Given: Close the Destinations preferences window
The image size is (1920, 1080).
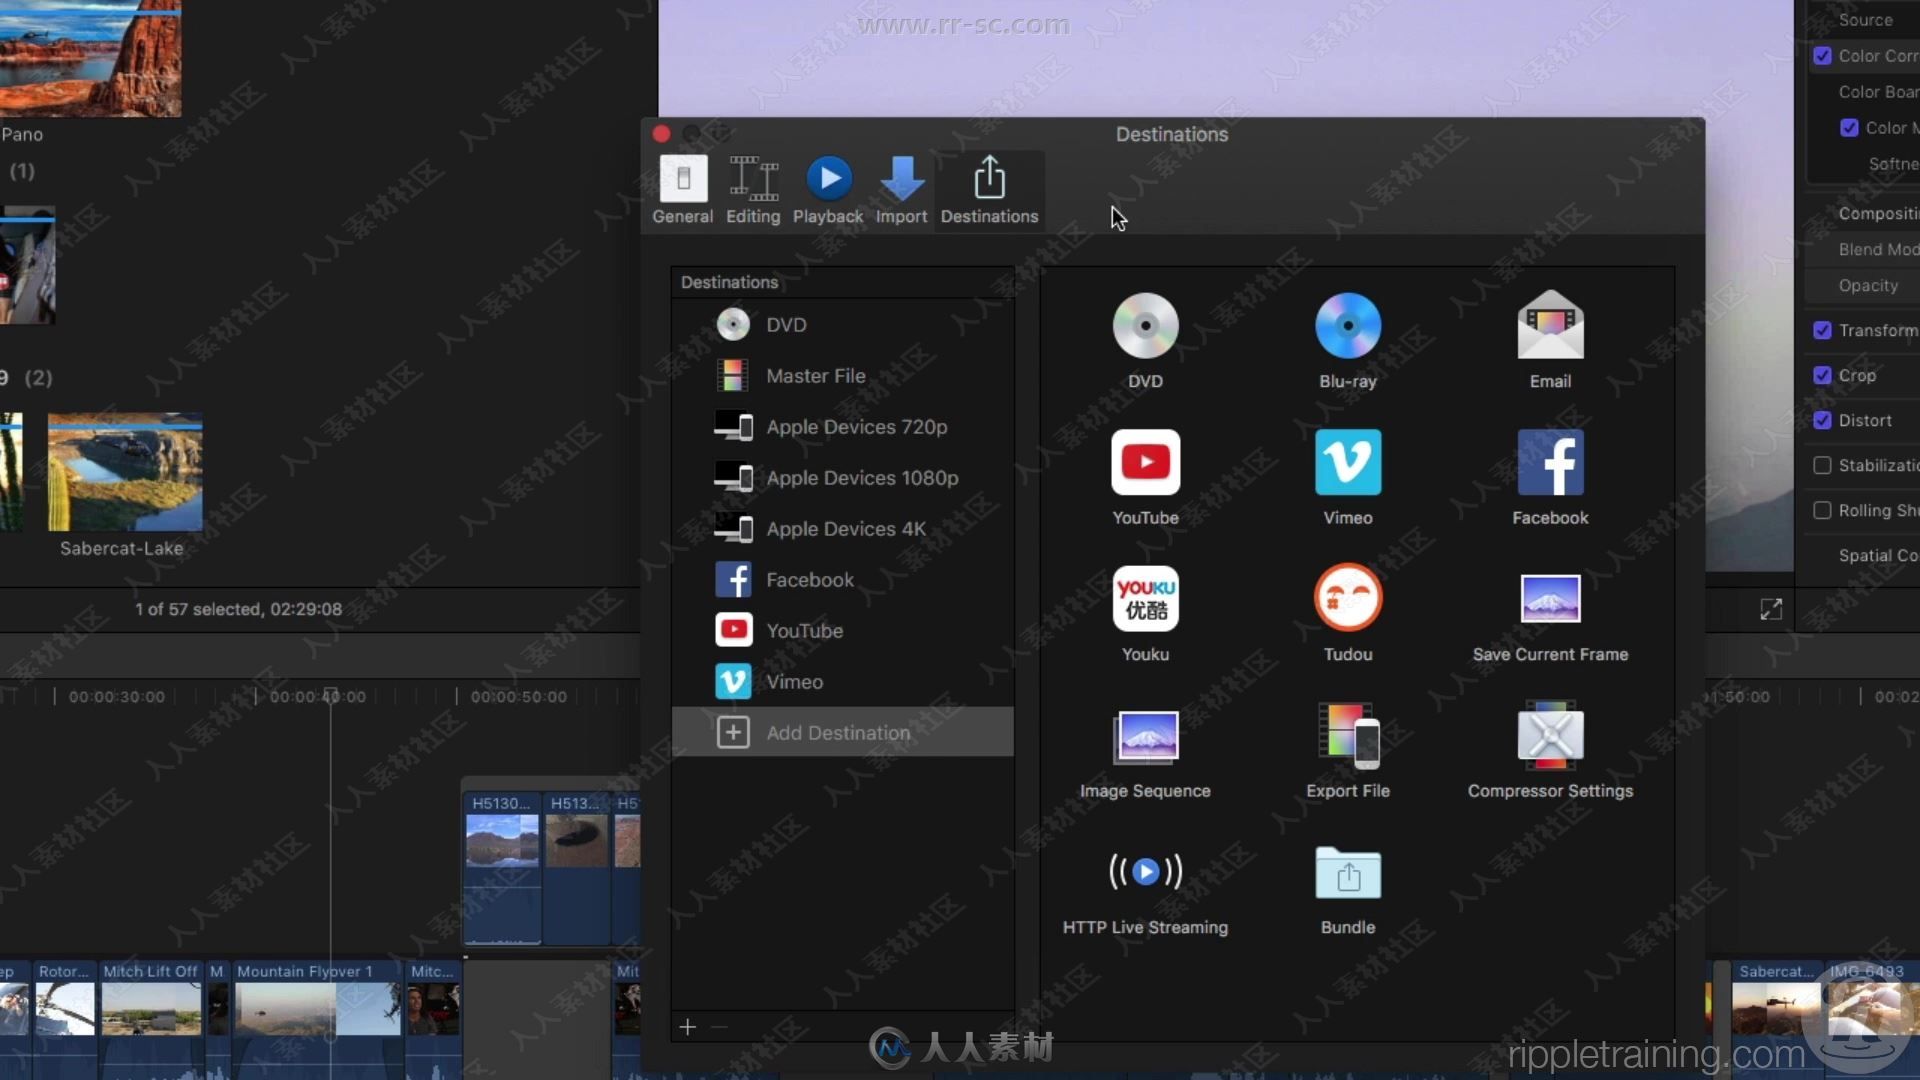Looking at the screenshot, I should (x=661, y=134).
